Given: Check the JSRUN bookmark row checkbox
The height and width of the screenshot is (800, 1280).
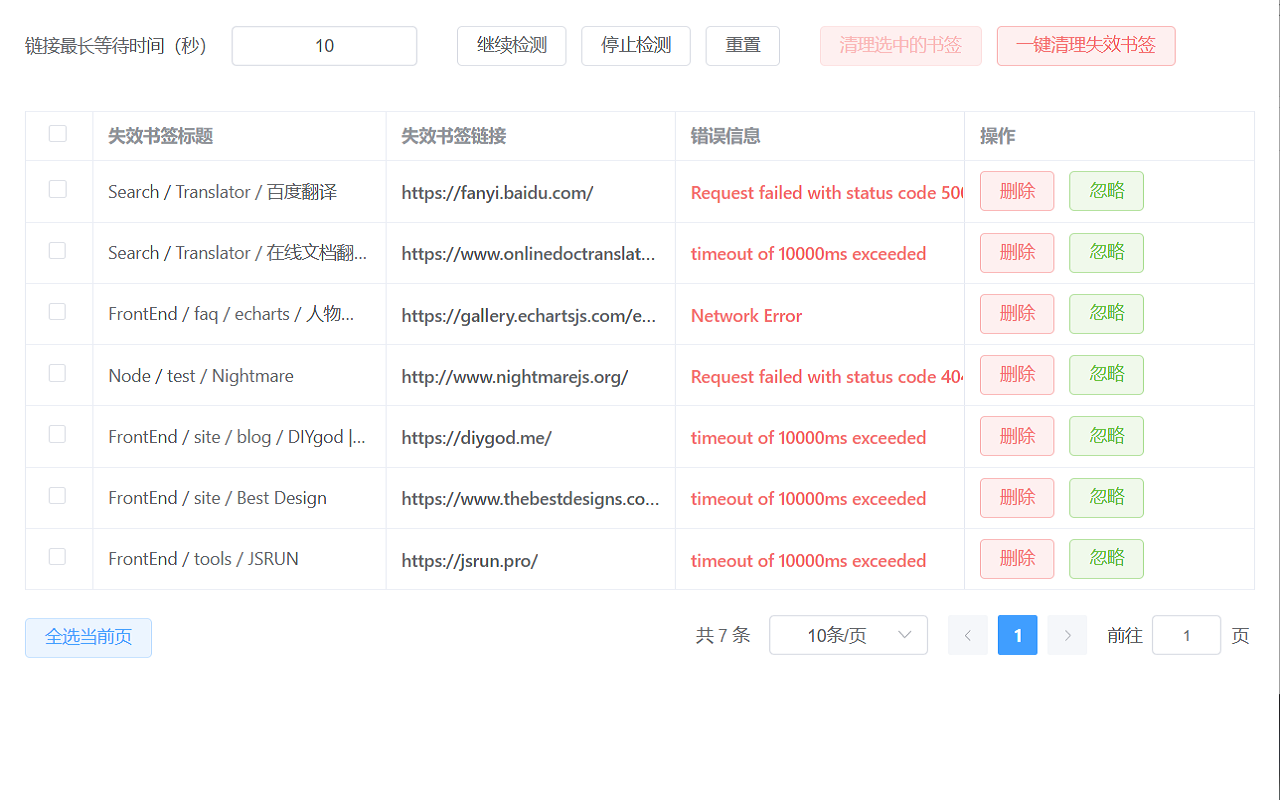Looking at the screenshot, I should pyautogui.click(x=58, y=557).
